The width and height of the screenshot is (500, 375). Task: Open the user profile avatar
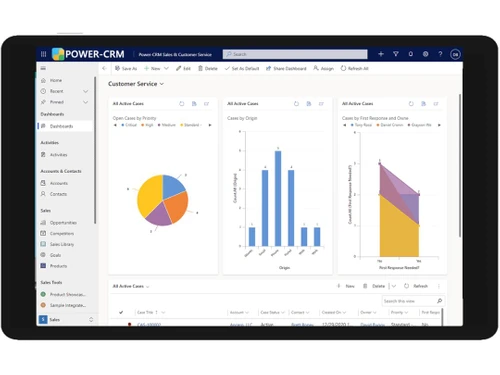tap(455, 54)
